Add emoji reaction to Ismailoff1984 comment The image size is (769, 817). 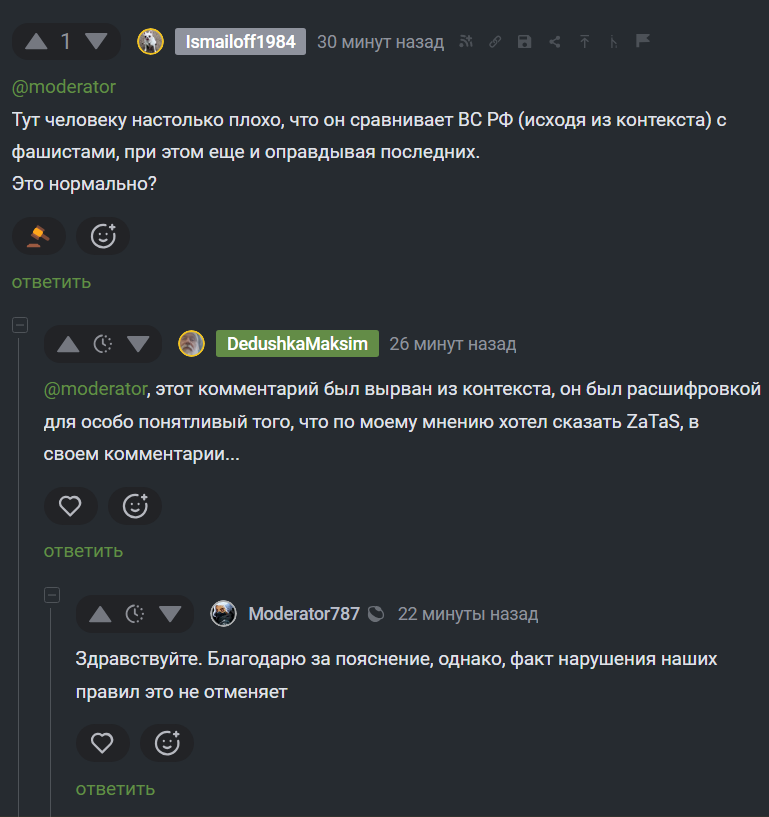[x=103, y=236]
